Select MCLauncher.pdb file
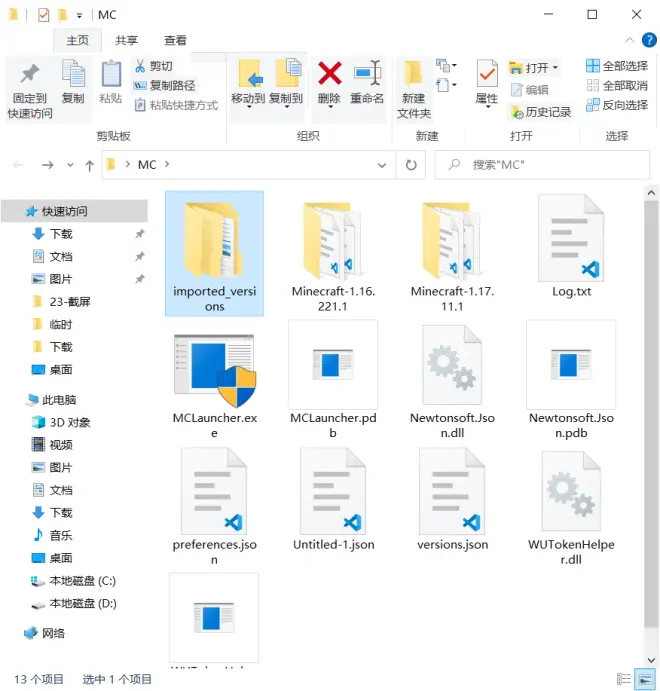 pos(333,380)
